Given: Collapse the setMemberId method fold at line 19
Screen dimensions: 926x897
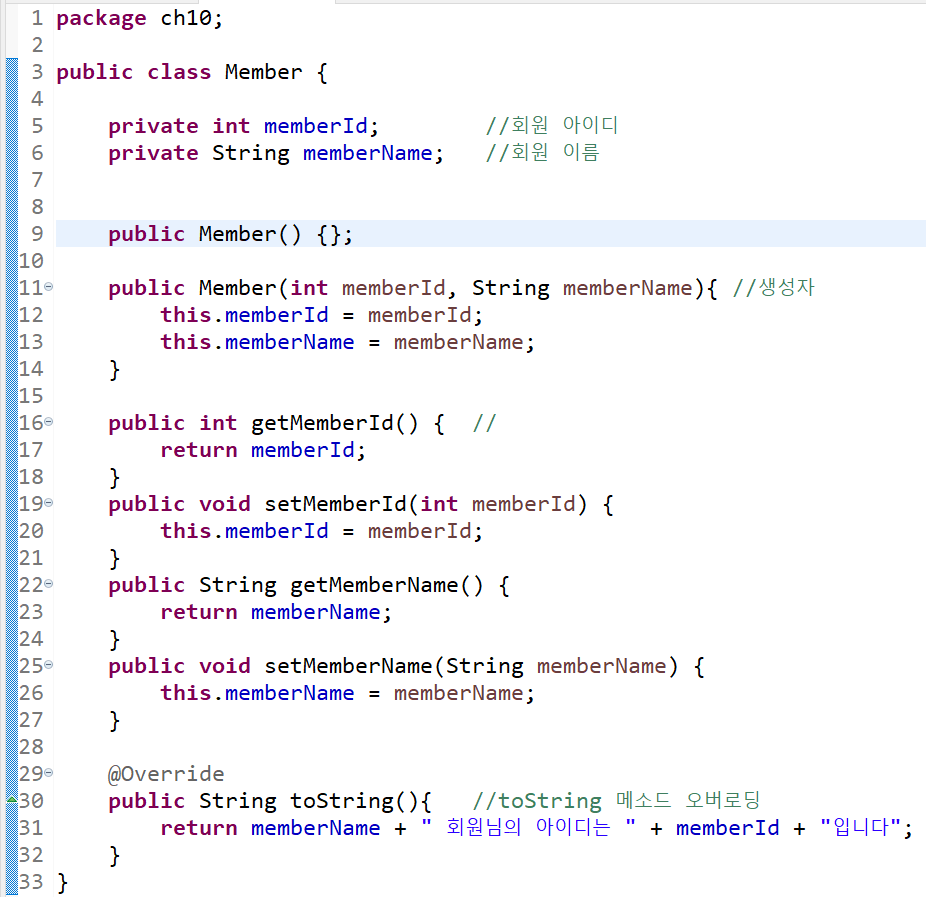Looking at the screenshot, I should pyautogui.click(x=49, y=503).
